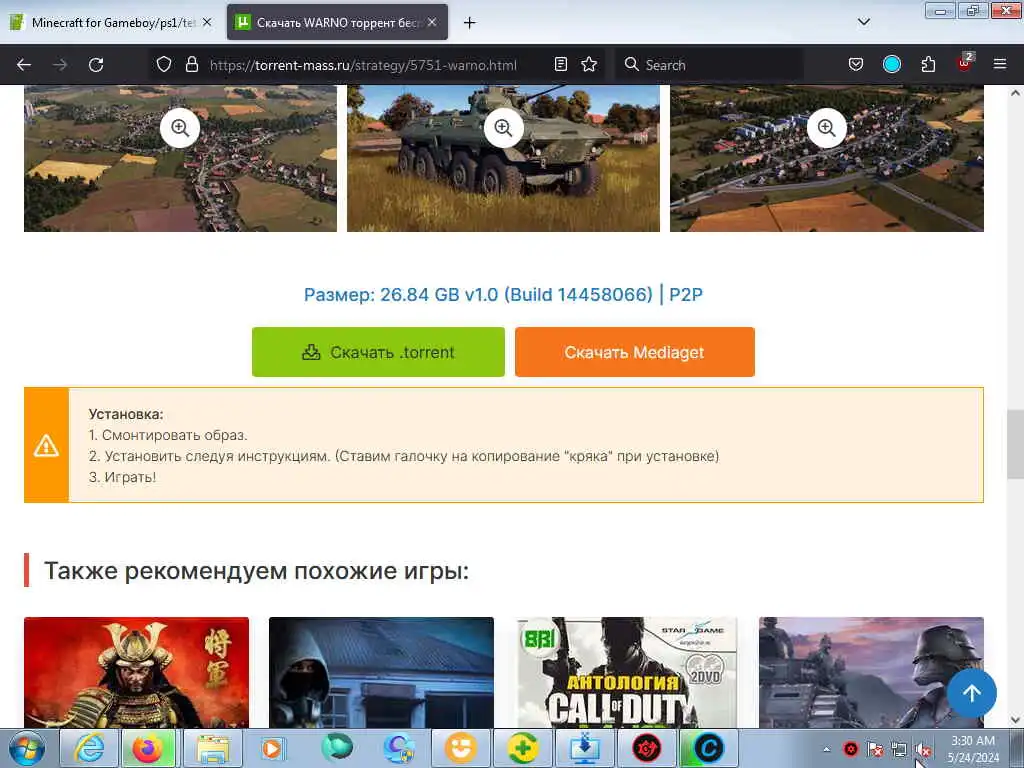The height and width of the screenshot is (768, 1024).
Task: Expand list all tabs chevron
Action: point(863,22)
